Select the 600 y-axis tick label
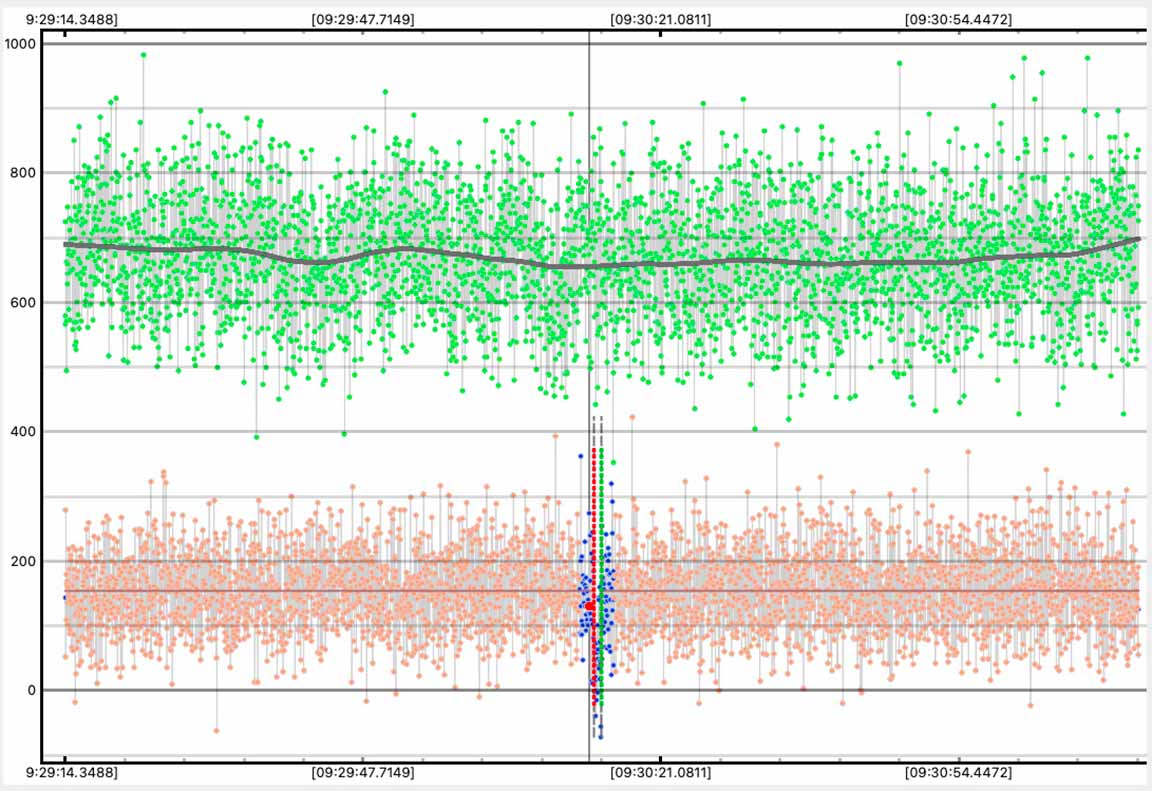 tap(24, 302)
